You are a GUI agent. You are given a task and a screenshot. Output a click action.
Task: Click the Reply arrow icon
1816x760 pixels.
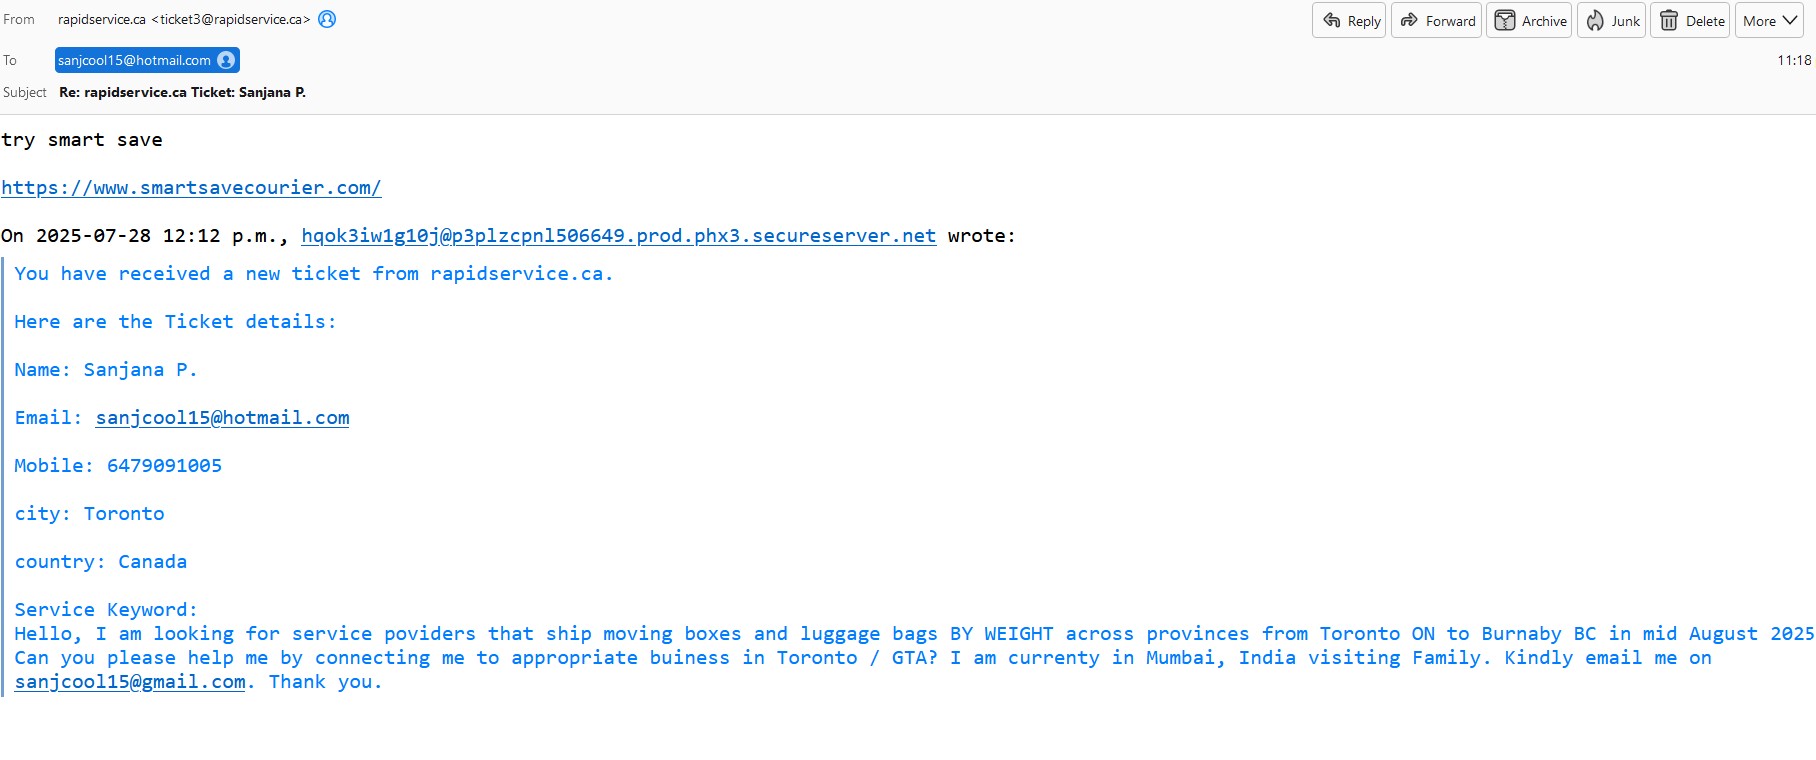[x=1332, y=20]
